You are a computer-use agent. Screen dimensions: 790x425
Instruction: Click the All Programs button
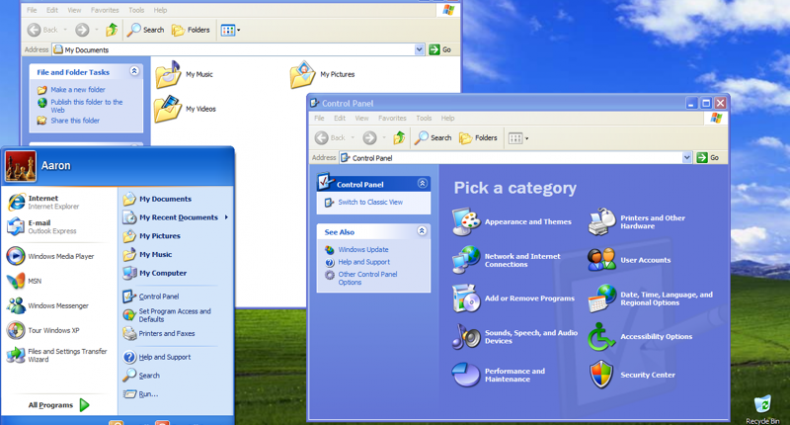pos(58,405)
